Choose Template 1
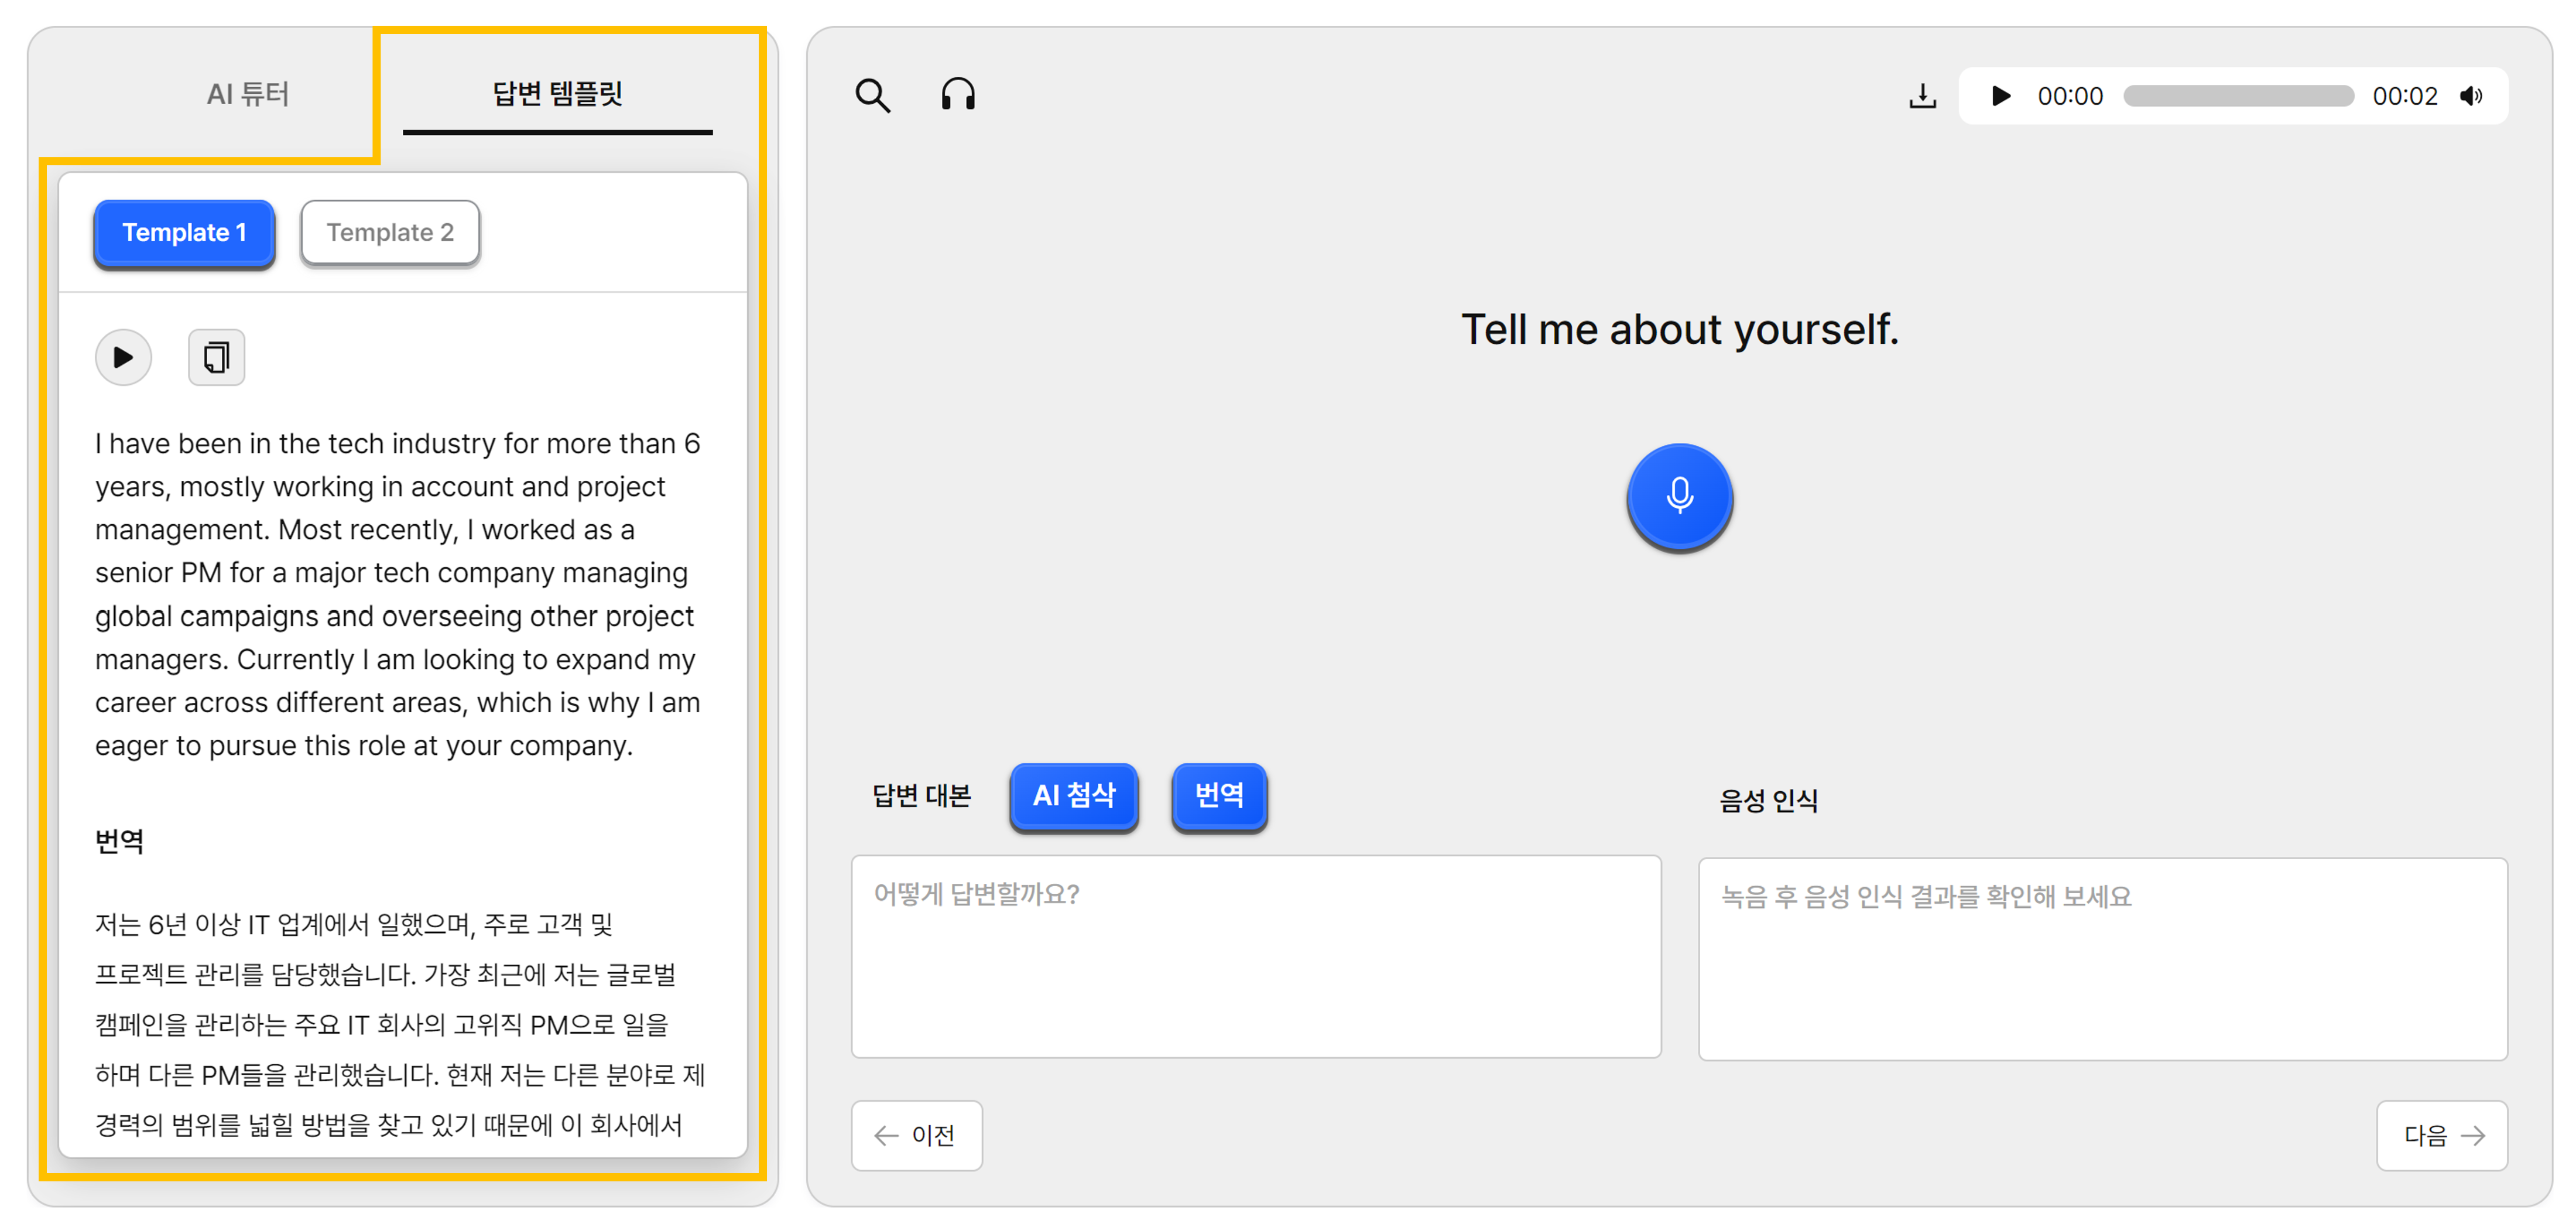 (x=184, y=233)
